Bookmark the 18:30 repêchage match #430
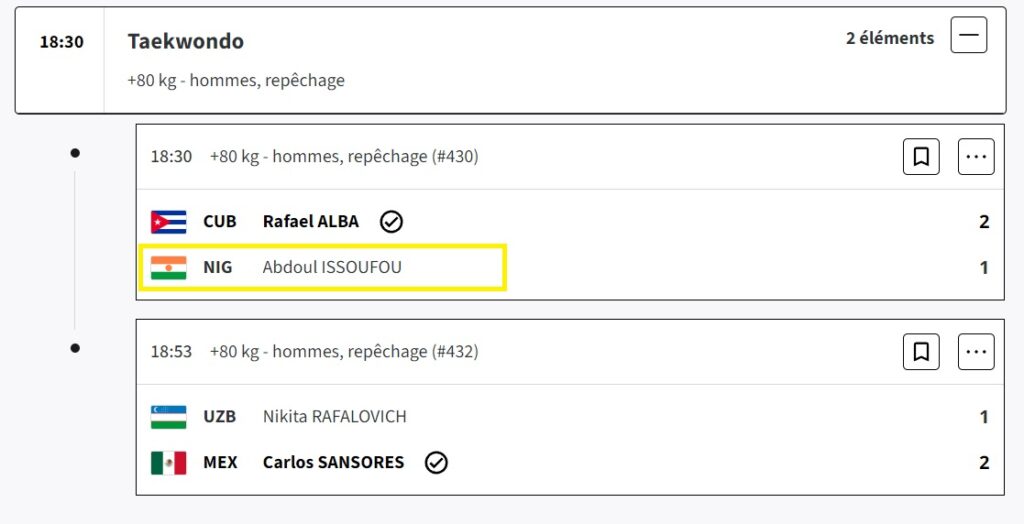Image resolution: width=1024 pixels, height=524 pixels. (x=921, y=157)
